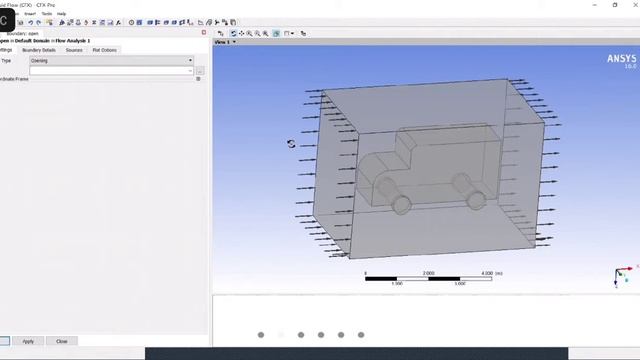Click the partially visible OK button

(x=4, y=341)
